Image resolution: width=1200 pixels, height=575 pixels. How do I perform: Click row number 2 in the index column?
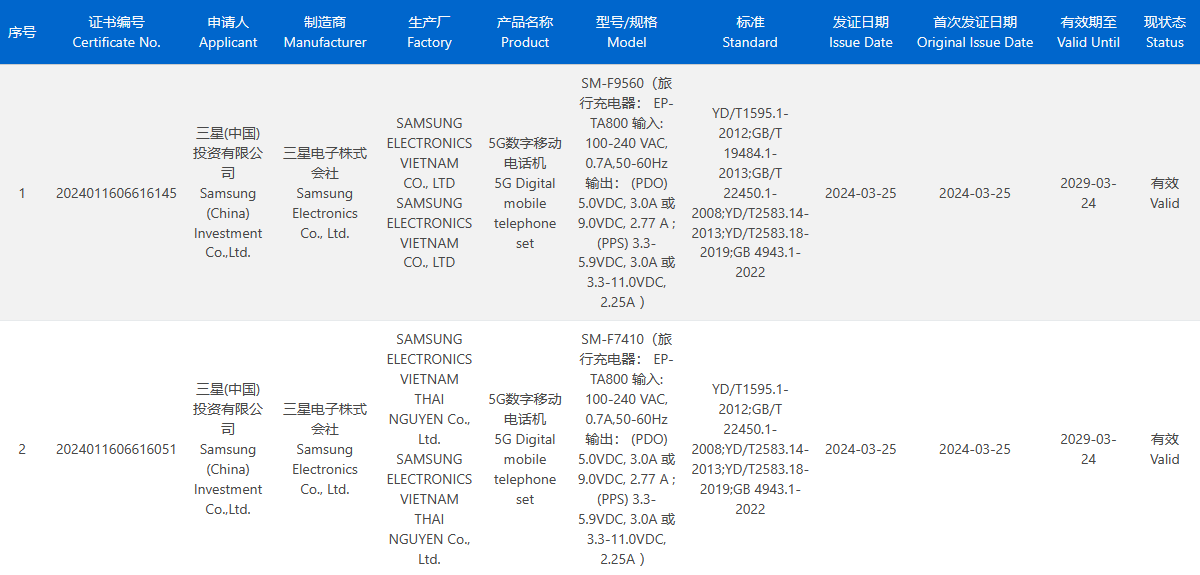tap(22, 449)
